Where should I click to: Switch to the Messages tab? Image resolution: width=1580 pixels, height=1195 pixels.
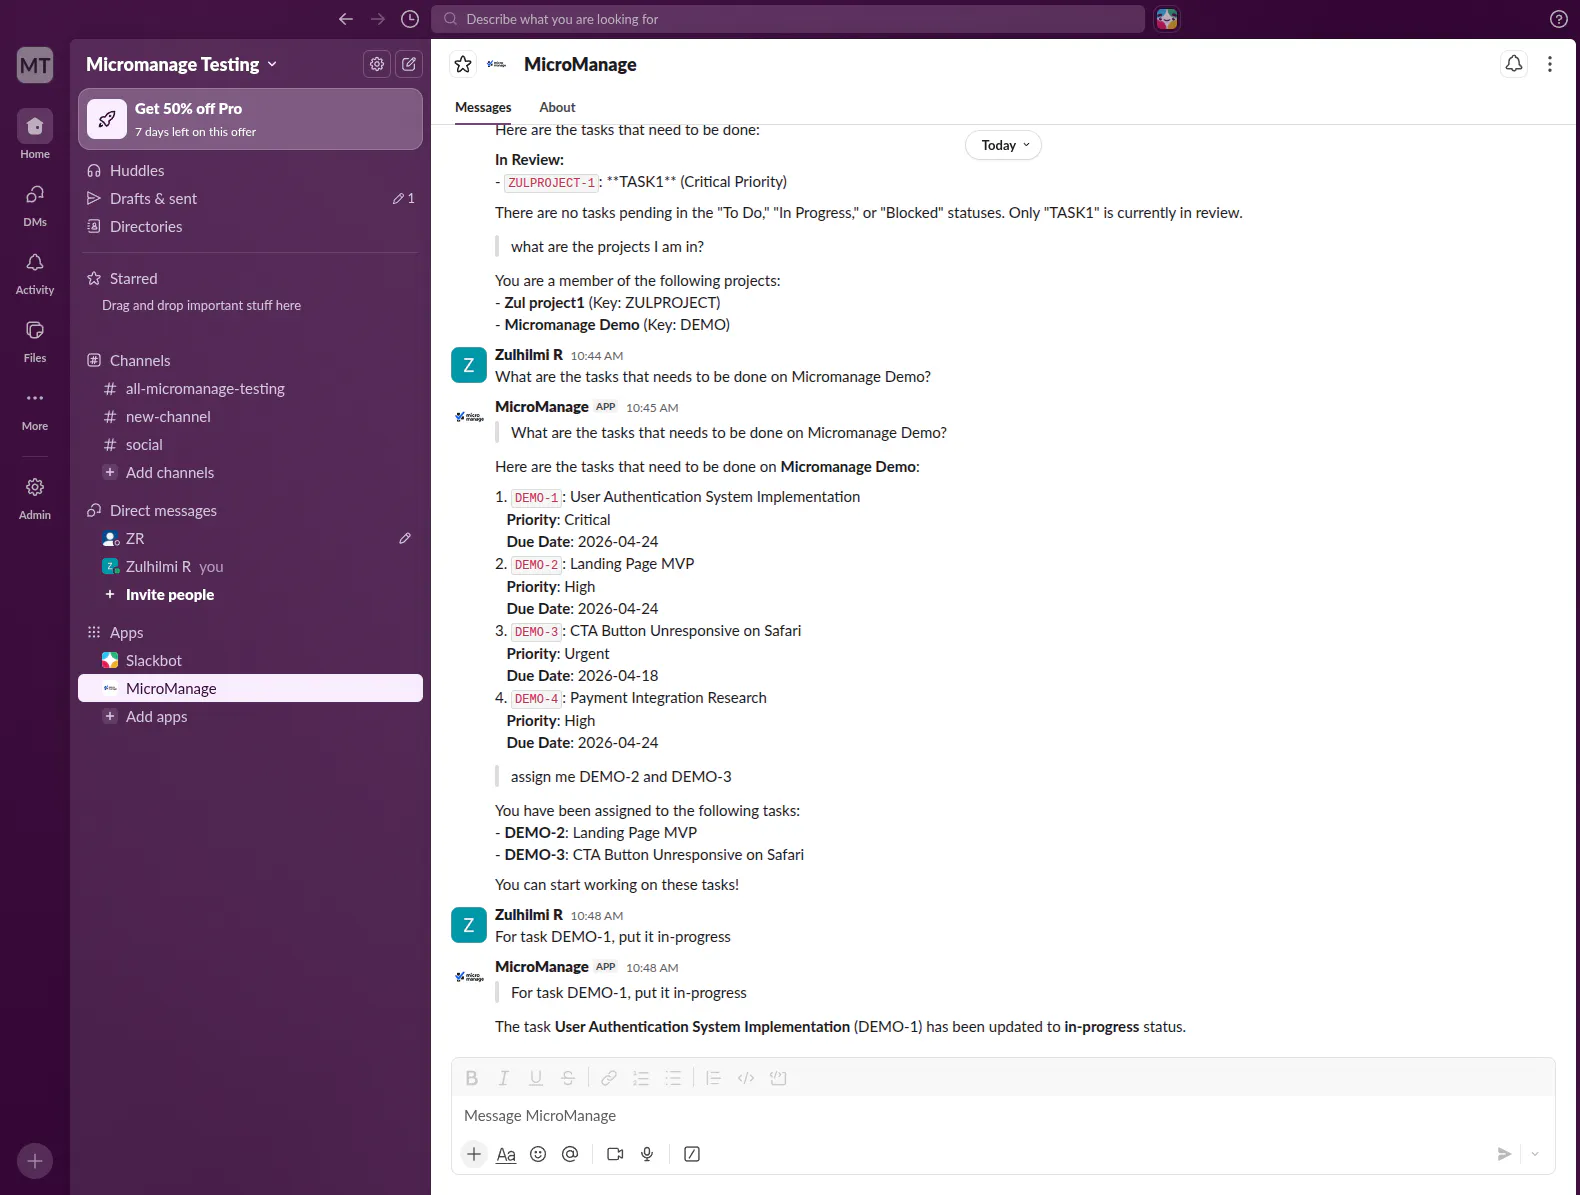(x=483, y=107)
